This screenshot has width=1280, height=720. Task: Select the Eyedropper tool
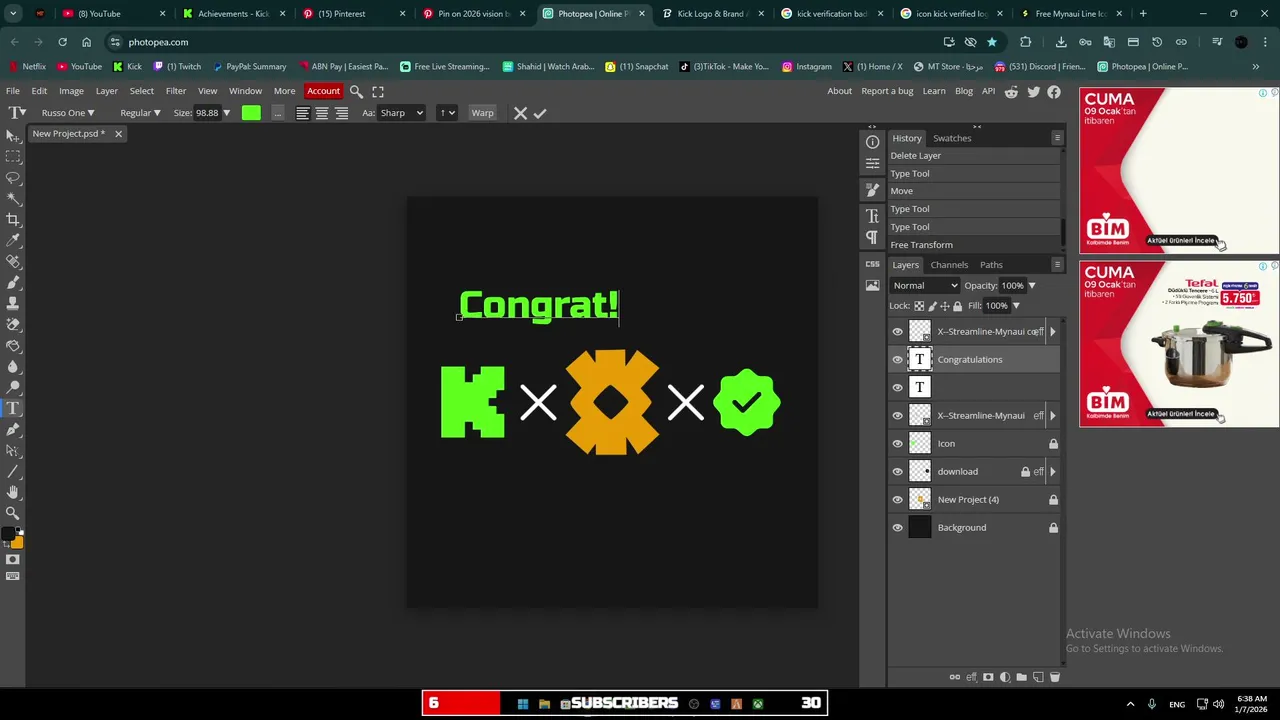pos(13,240)
